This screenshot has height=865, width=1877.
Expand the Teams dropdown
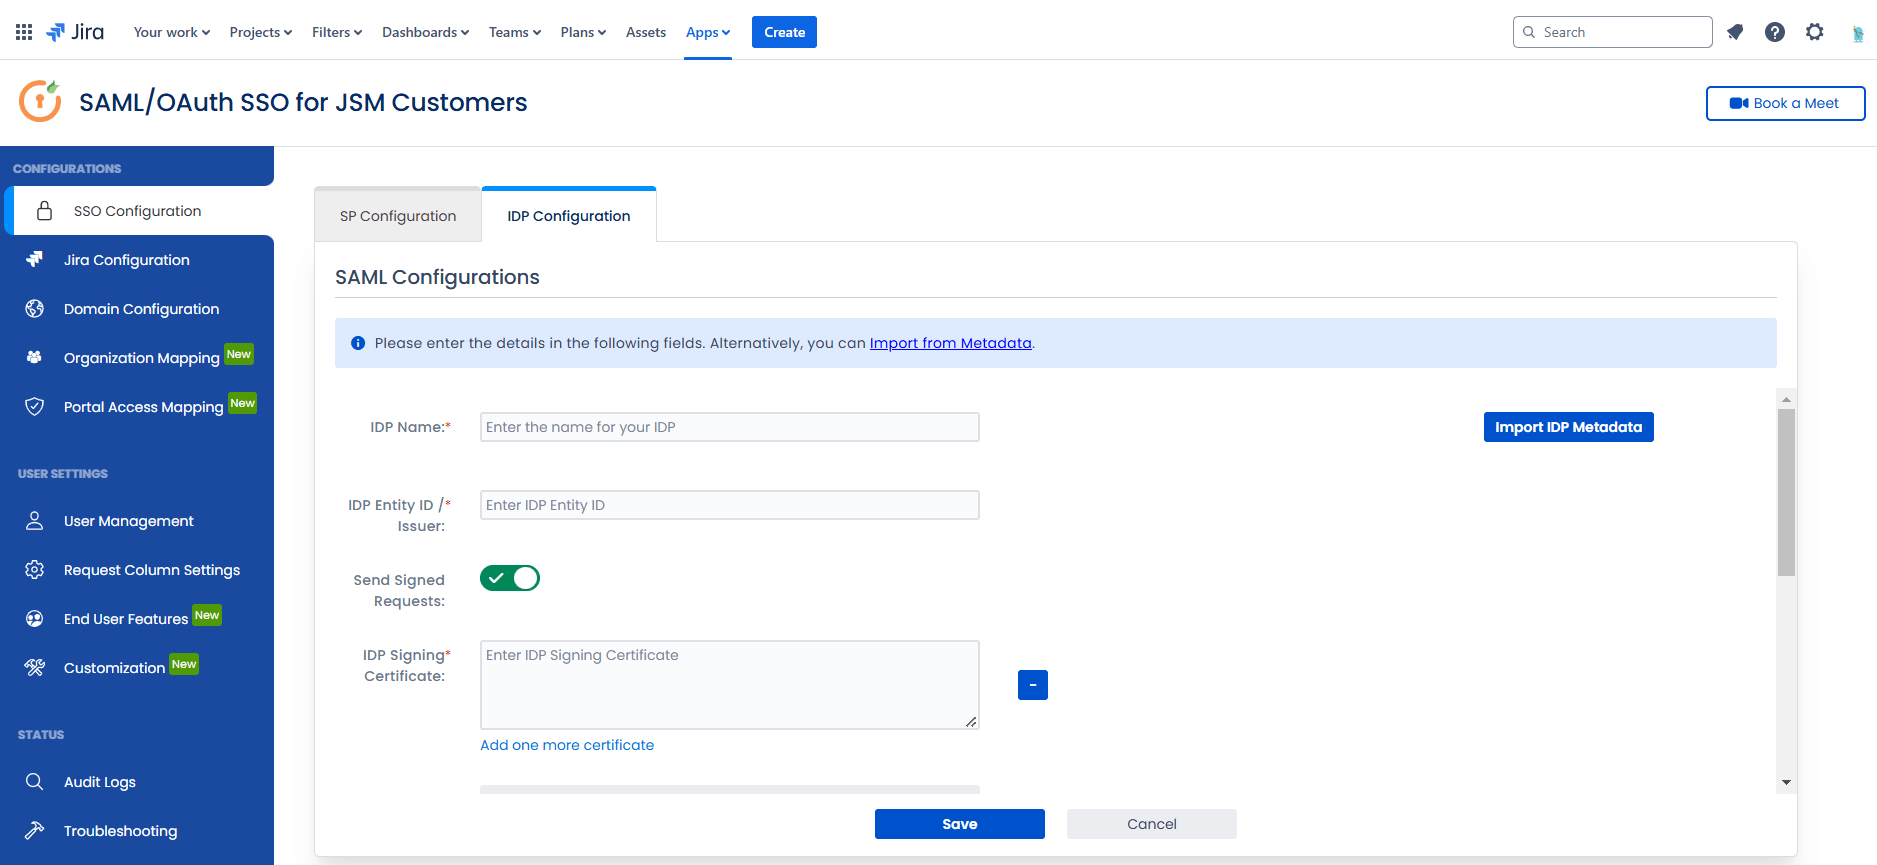(515, 32)
